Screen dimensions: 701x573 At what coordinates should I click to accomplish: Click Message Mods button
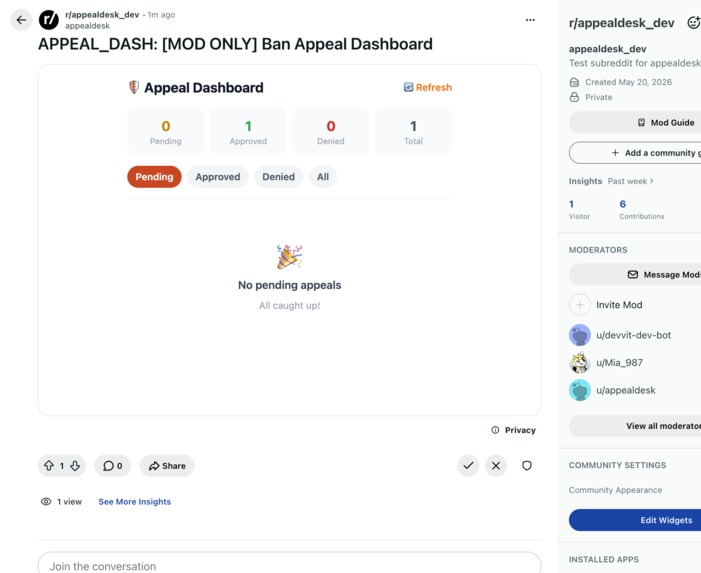[635, 274]
